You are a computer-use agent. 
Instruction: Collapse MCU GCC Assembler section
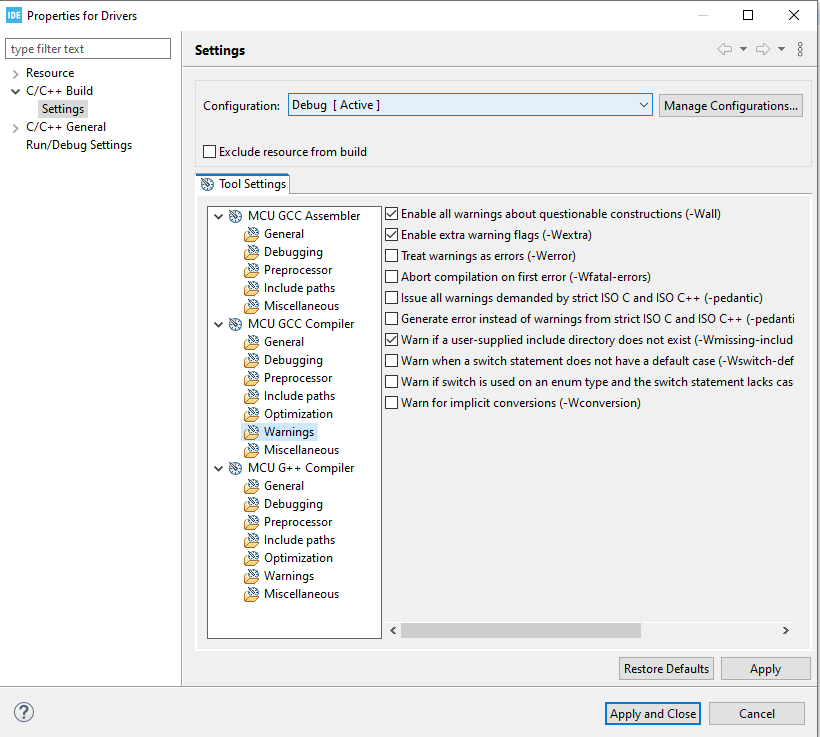pos(219,216)
